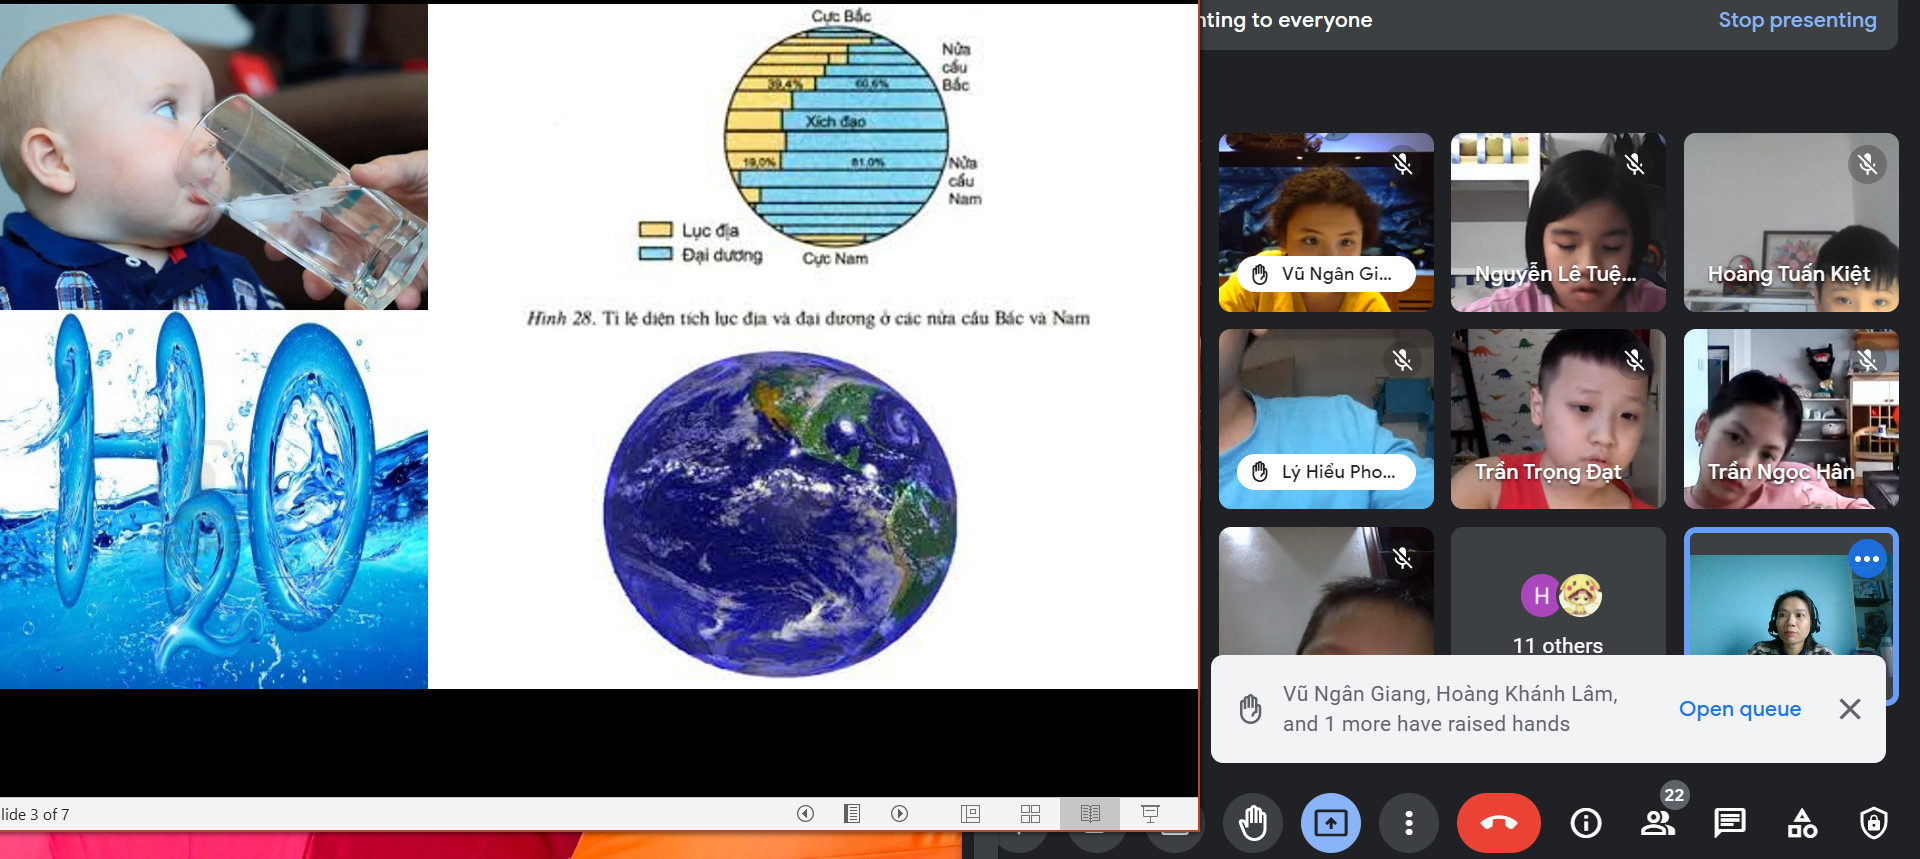Open the three-dot more options menu
The image size is (1920, 859).
coord(1408,823)
